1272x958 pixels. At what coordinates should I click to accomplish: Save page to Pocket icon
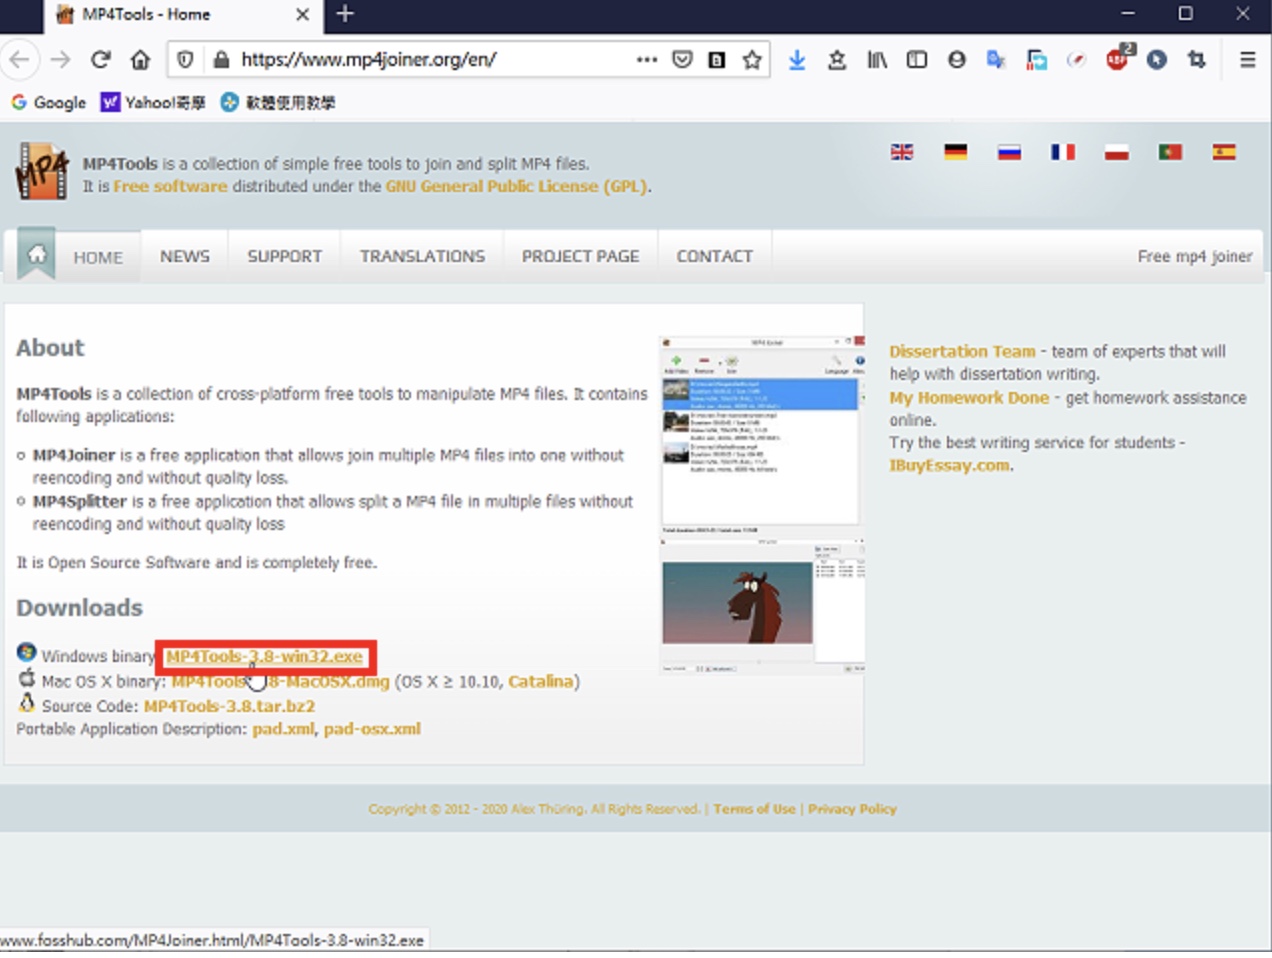click(682, 60)
